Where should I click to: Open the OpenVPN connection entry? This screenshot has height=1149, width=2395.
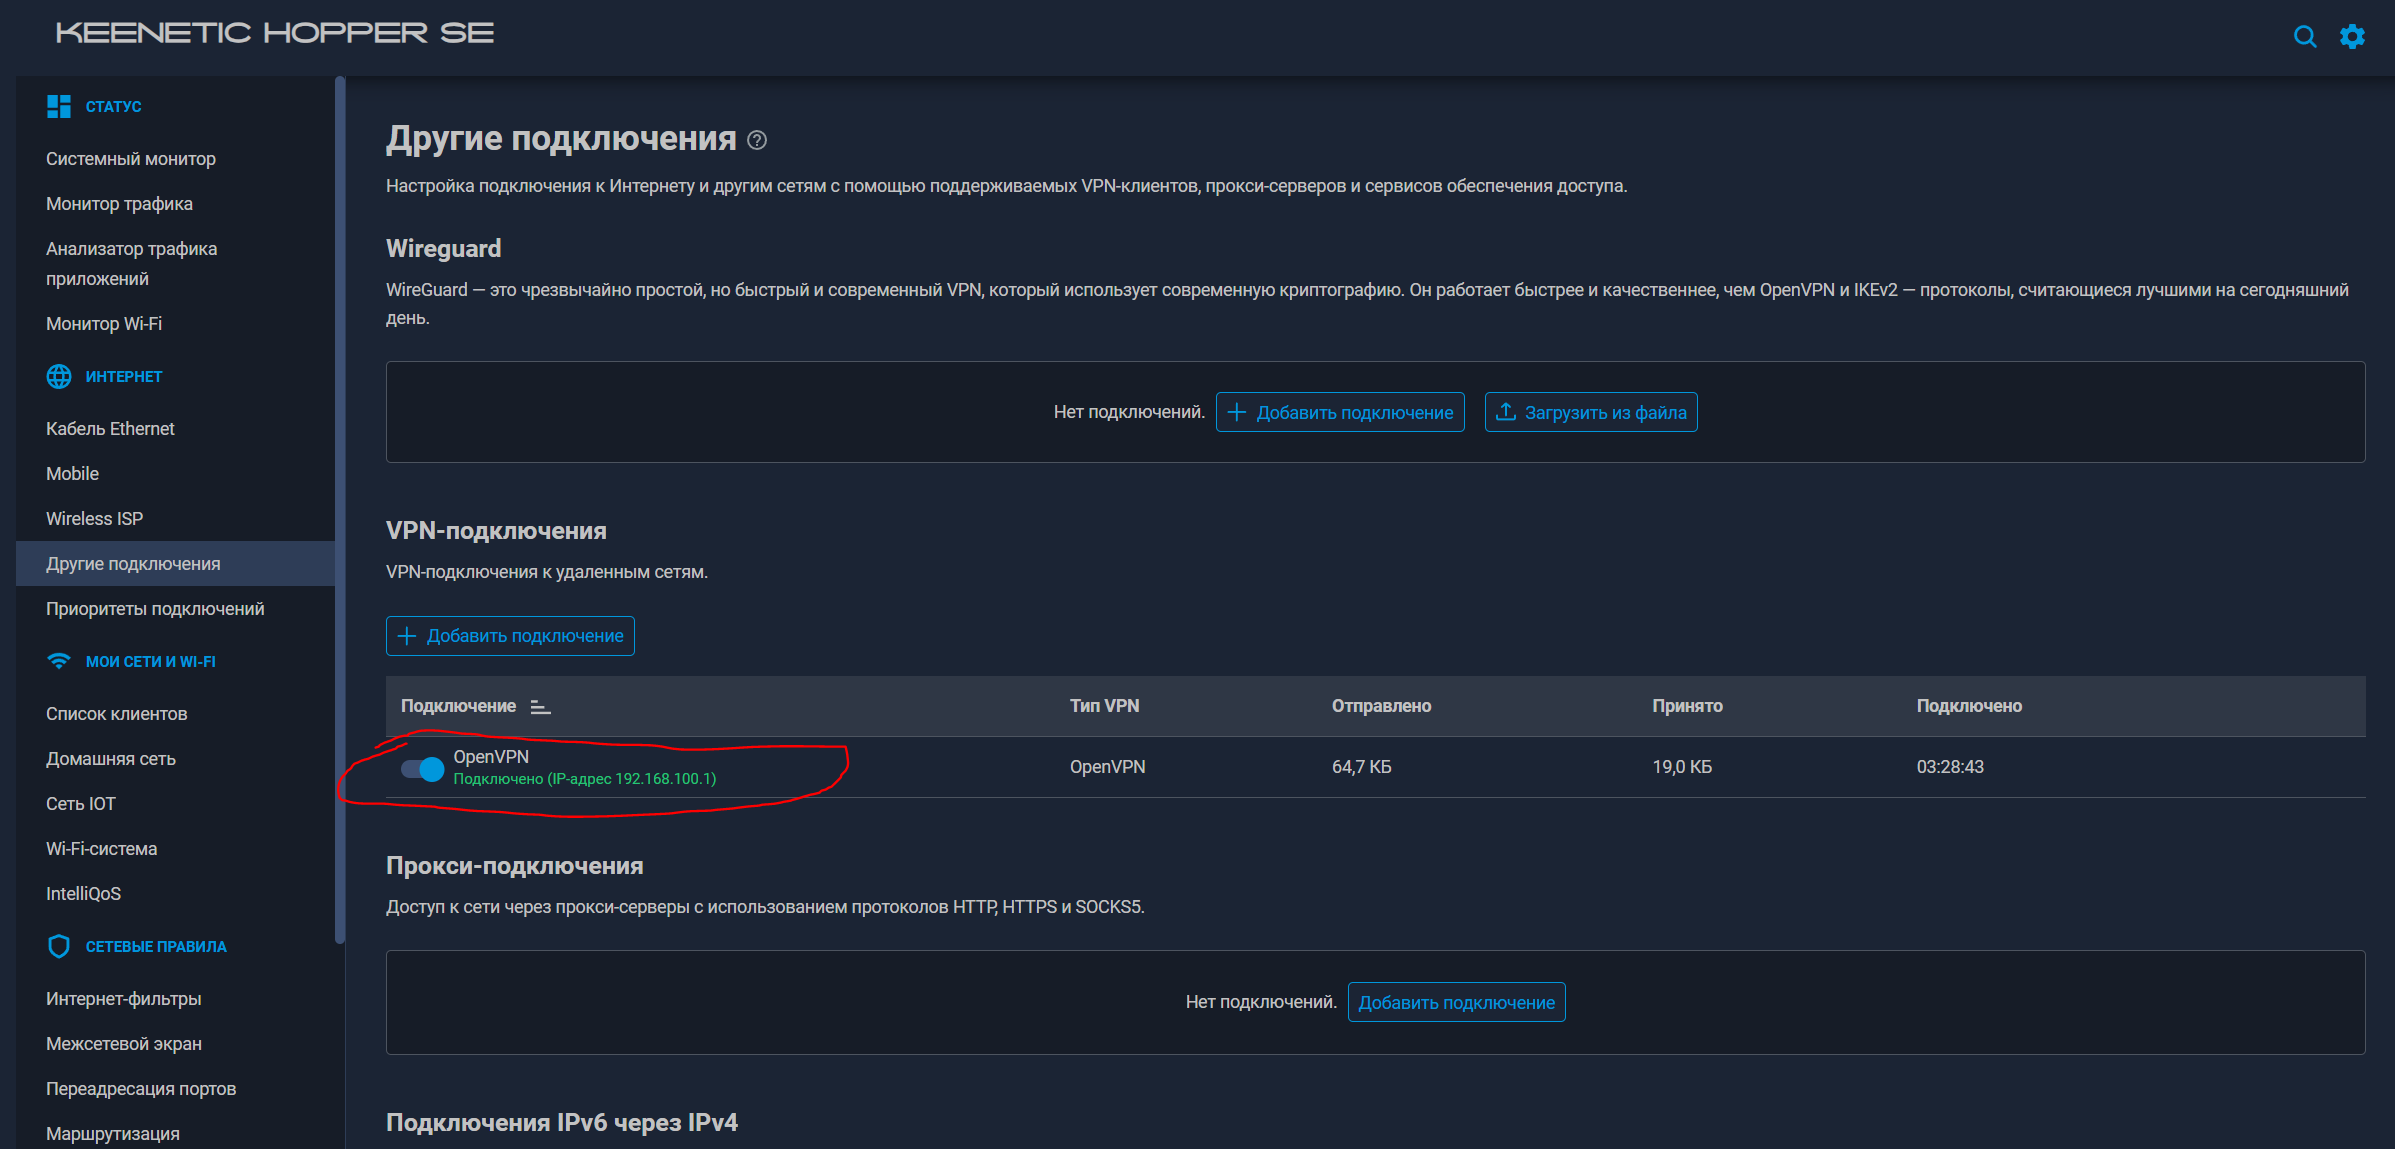click(x=491, y=757)
